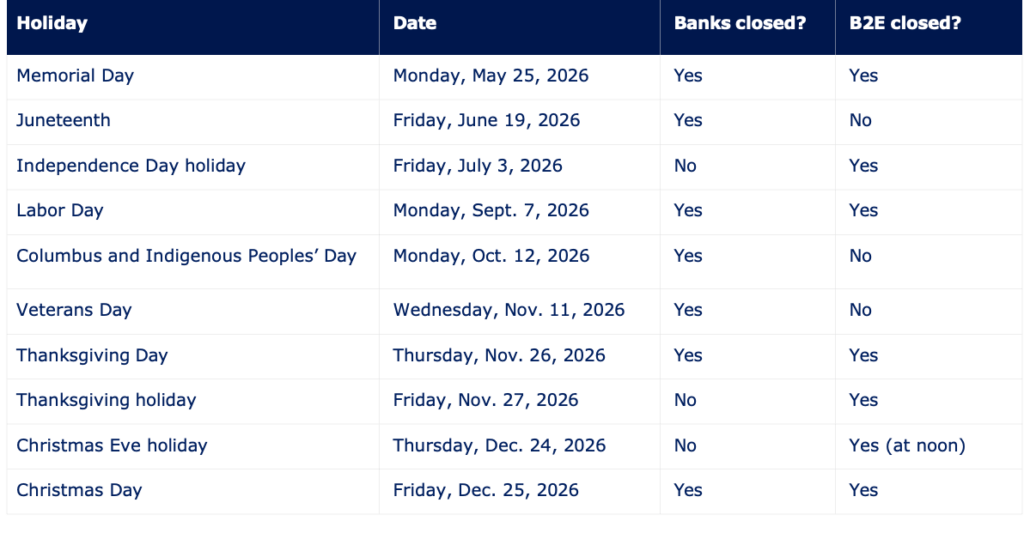The height and width of the screenshot is (539, 1024).
Task: Click the Independence Day holiday cell
Action: (131, 166)
